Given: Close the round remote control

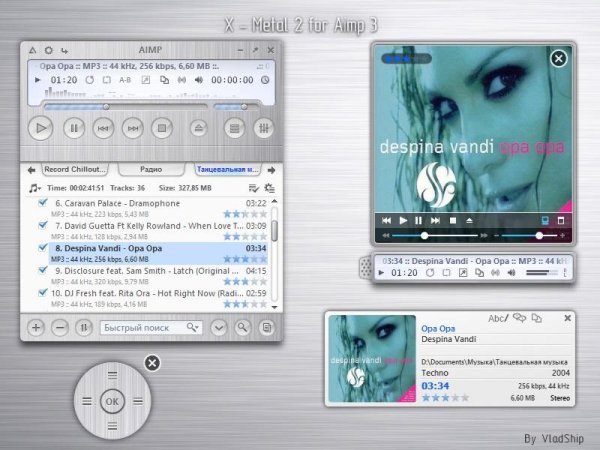Looking at the screenshot, I should tap(152, 363).
